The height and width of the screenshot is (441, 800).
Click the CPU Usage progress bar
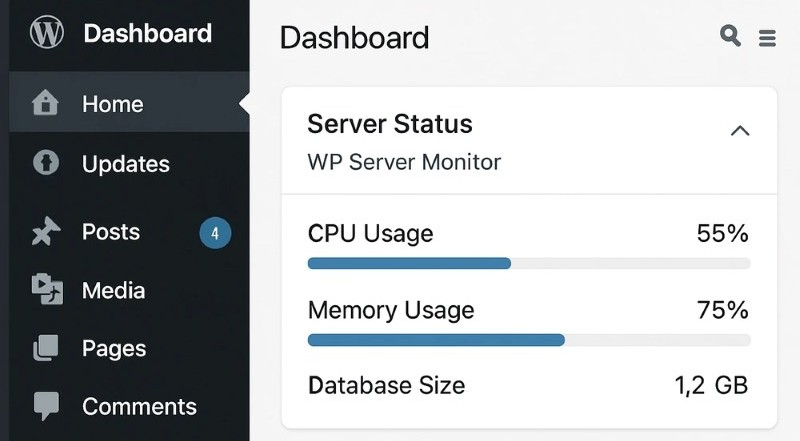tap(528, 263)
